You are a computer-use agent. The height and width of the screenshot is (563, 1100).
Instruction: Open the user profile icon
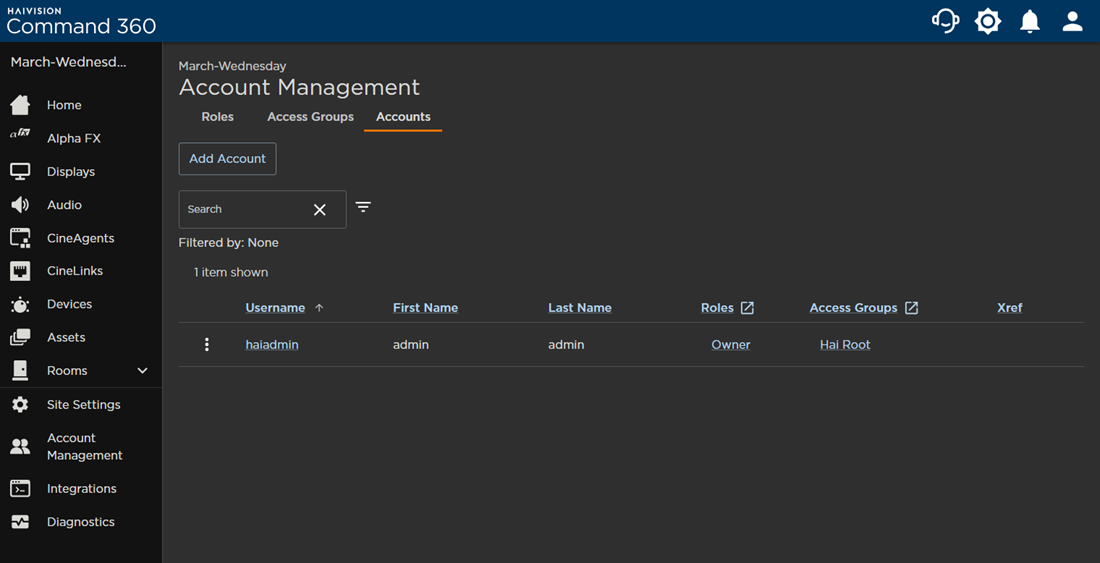1073,21
